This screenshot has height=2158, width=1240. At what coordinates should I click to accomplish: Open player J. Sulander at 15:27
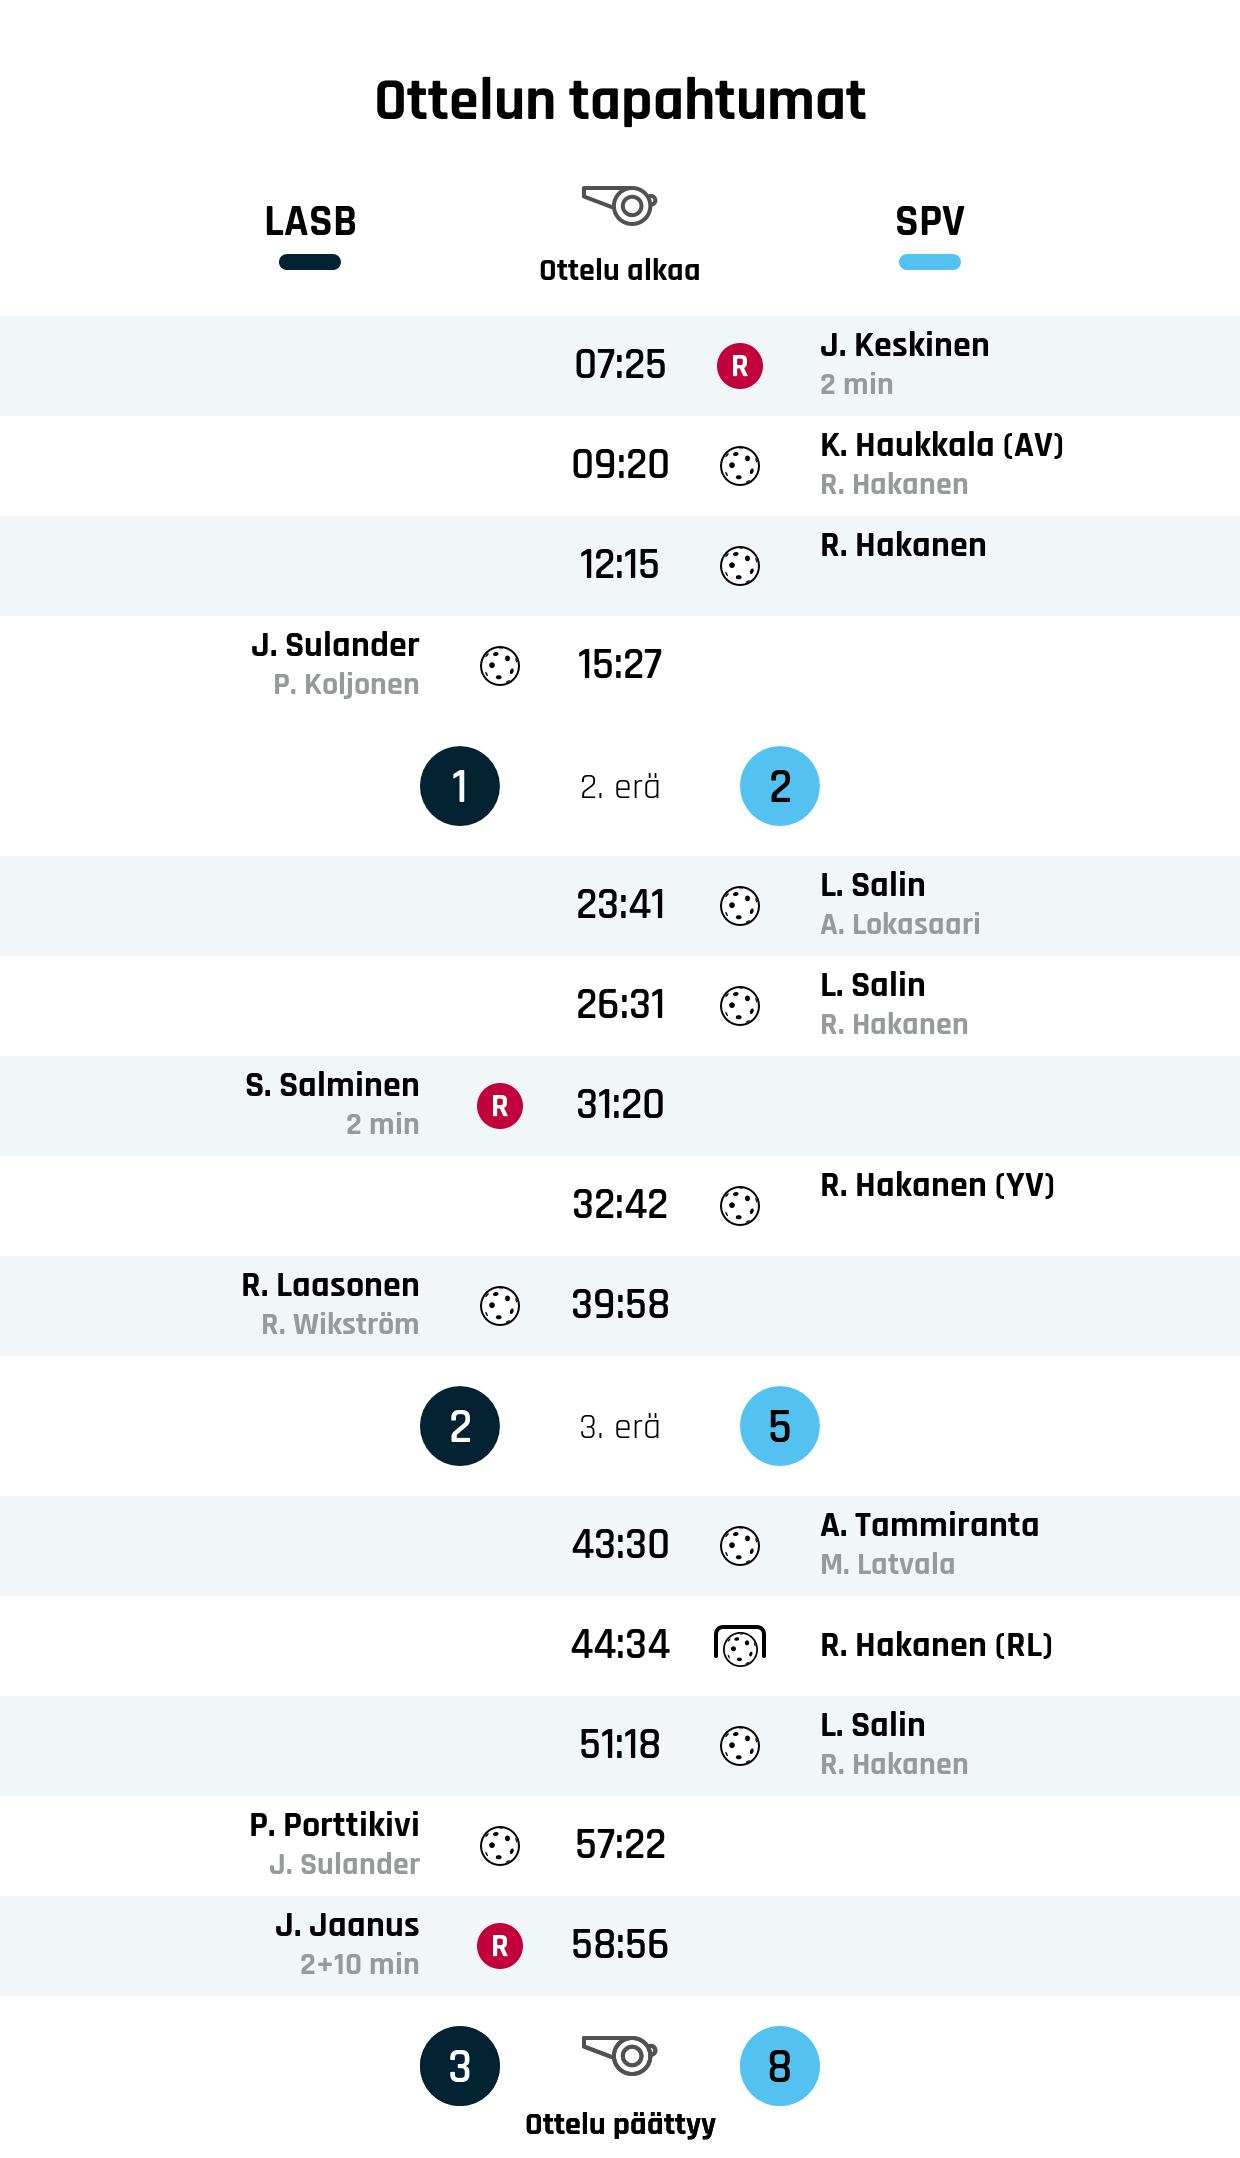[x=335, y=645]
